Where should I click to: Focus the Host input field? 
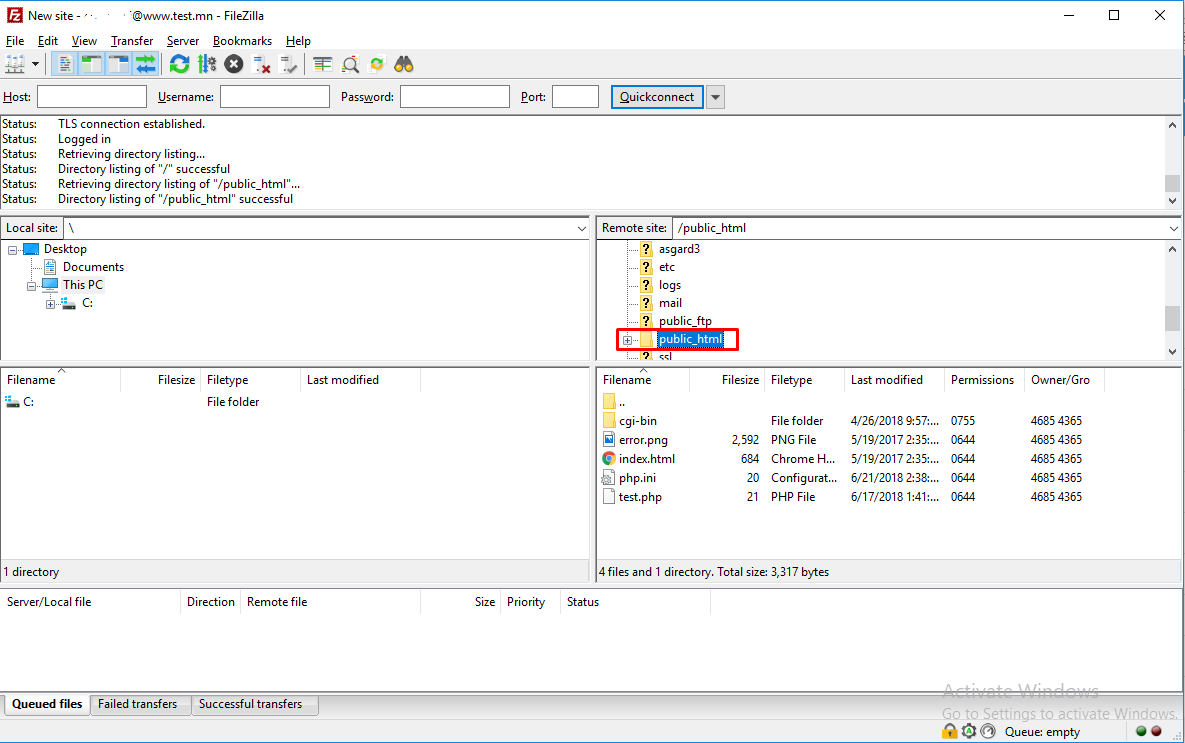(x=91, y=97)
